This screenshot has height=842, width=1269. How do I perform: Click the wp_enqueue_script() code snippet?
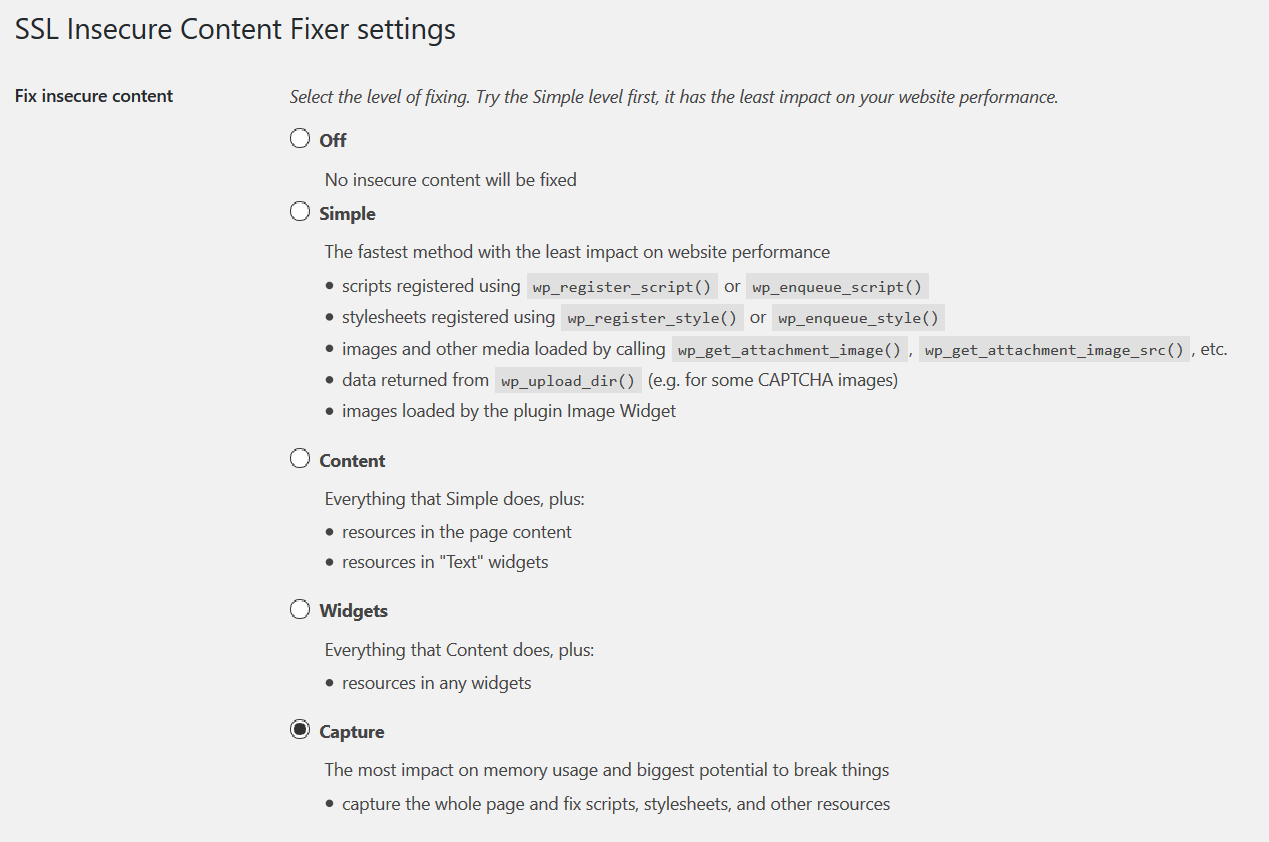click(836, 287)
